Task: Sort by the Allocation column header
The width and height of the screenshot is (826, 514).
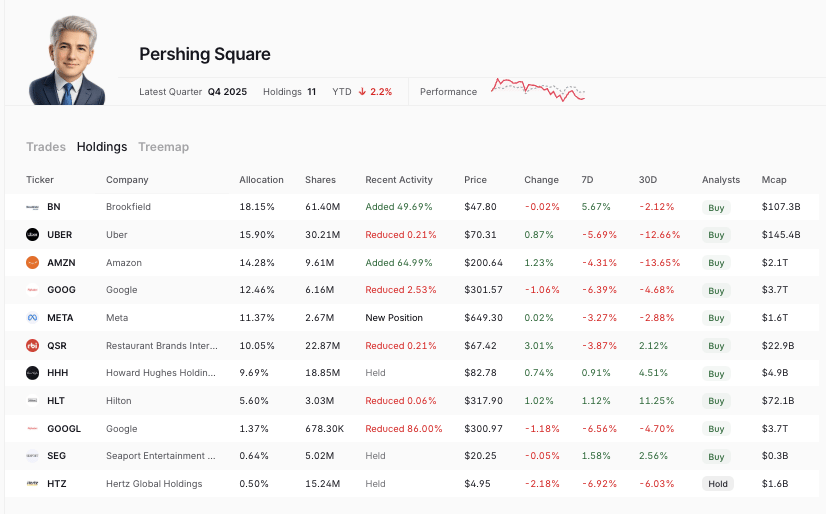Action: point(261,180)
